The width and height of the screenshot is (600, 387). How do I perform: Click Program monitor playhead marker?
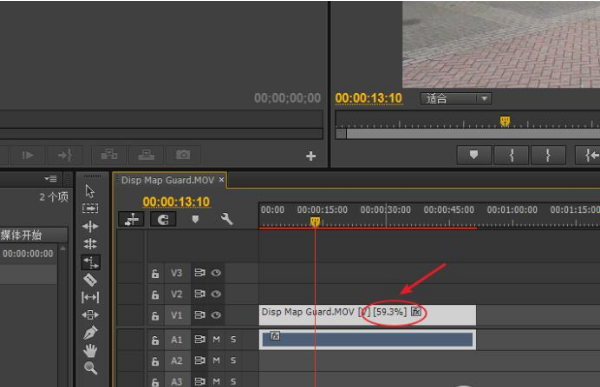tap(505, 121)
